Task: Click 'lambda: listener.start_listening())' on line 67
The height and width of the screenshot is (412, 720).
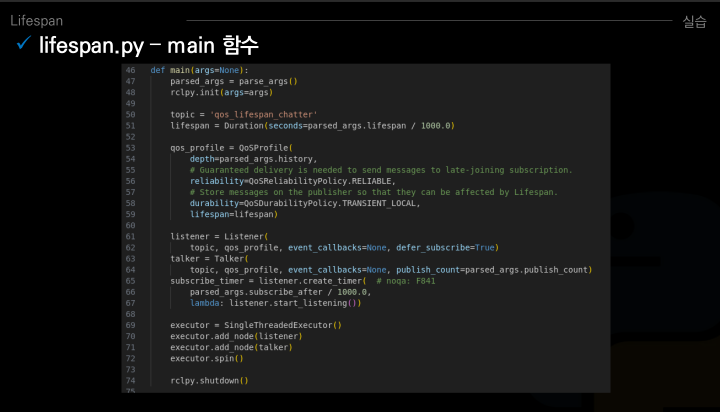Action: (276, 303)
